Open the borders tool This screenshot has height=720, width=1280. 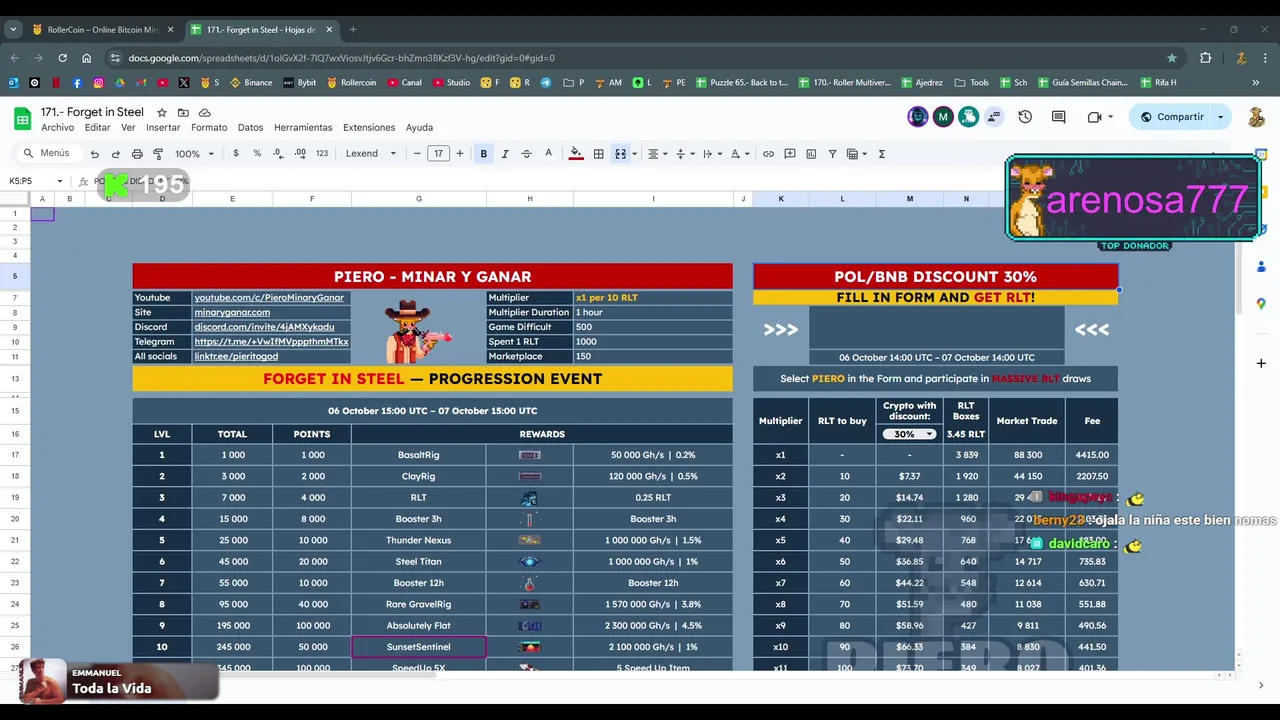coord(598,154)
